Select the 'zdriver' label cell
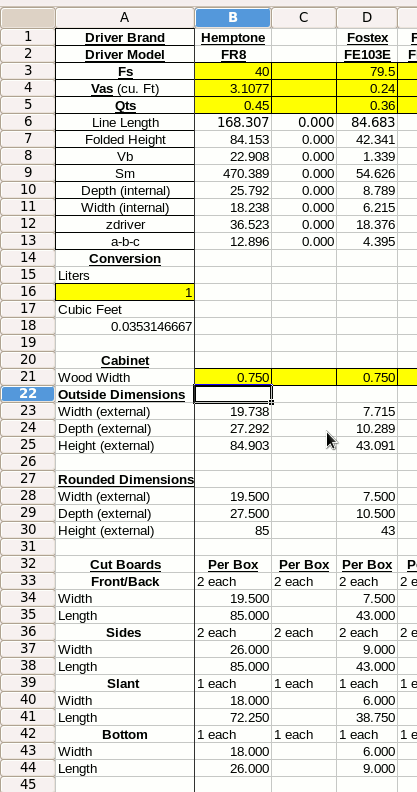This screenshot has width=417, height=792. point(125,224)
